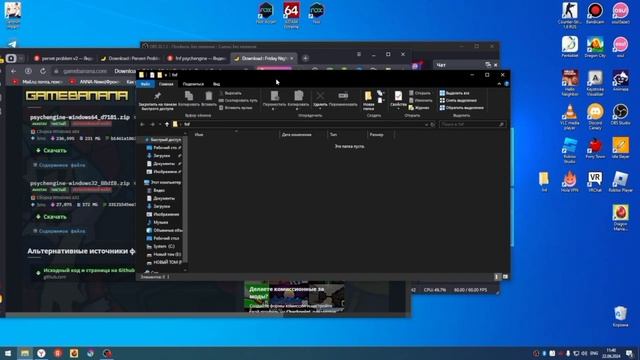640x360 pixels.
Task: Go back in the browser
Action: click(x=13, y=71)
